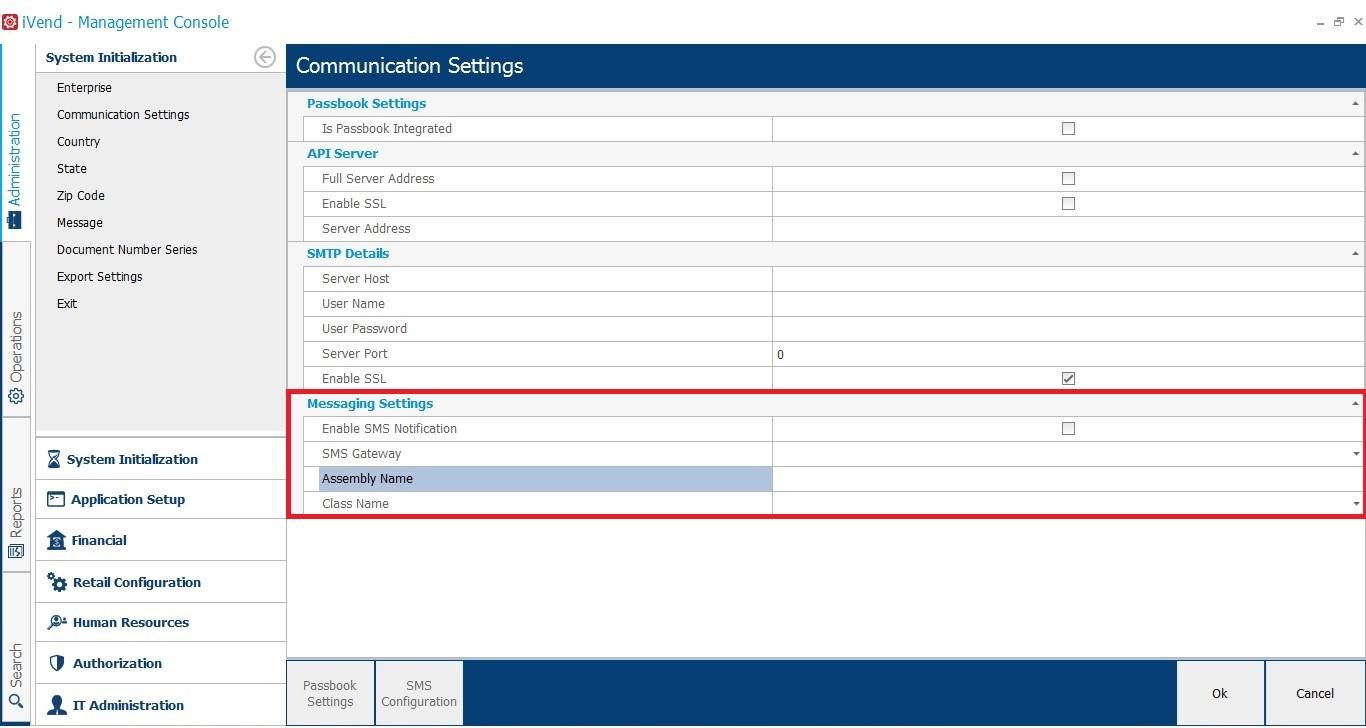Open the Class Name dropdown
This screenshot has height=728, width=1366.
(x=1356, y=504)
